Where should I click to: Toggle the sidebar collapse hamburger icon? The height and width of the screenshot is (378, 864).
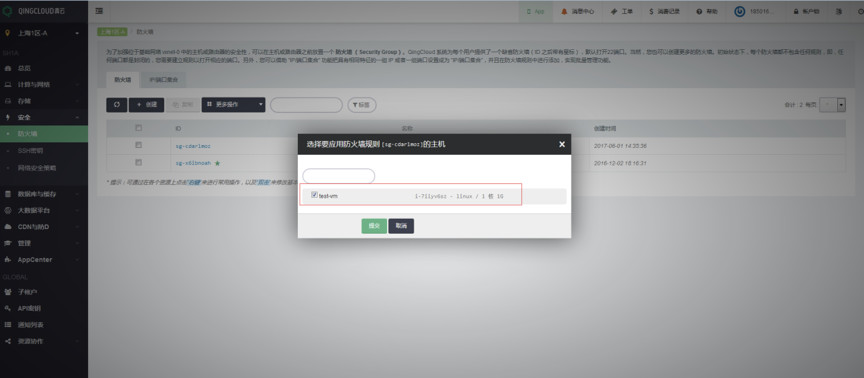pos(99,11)
